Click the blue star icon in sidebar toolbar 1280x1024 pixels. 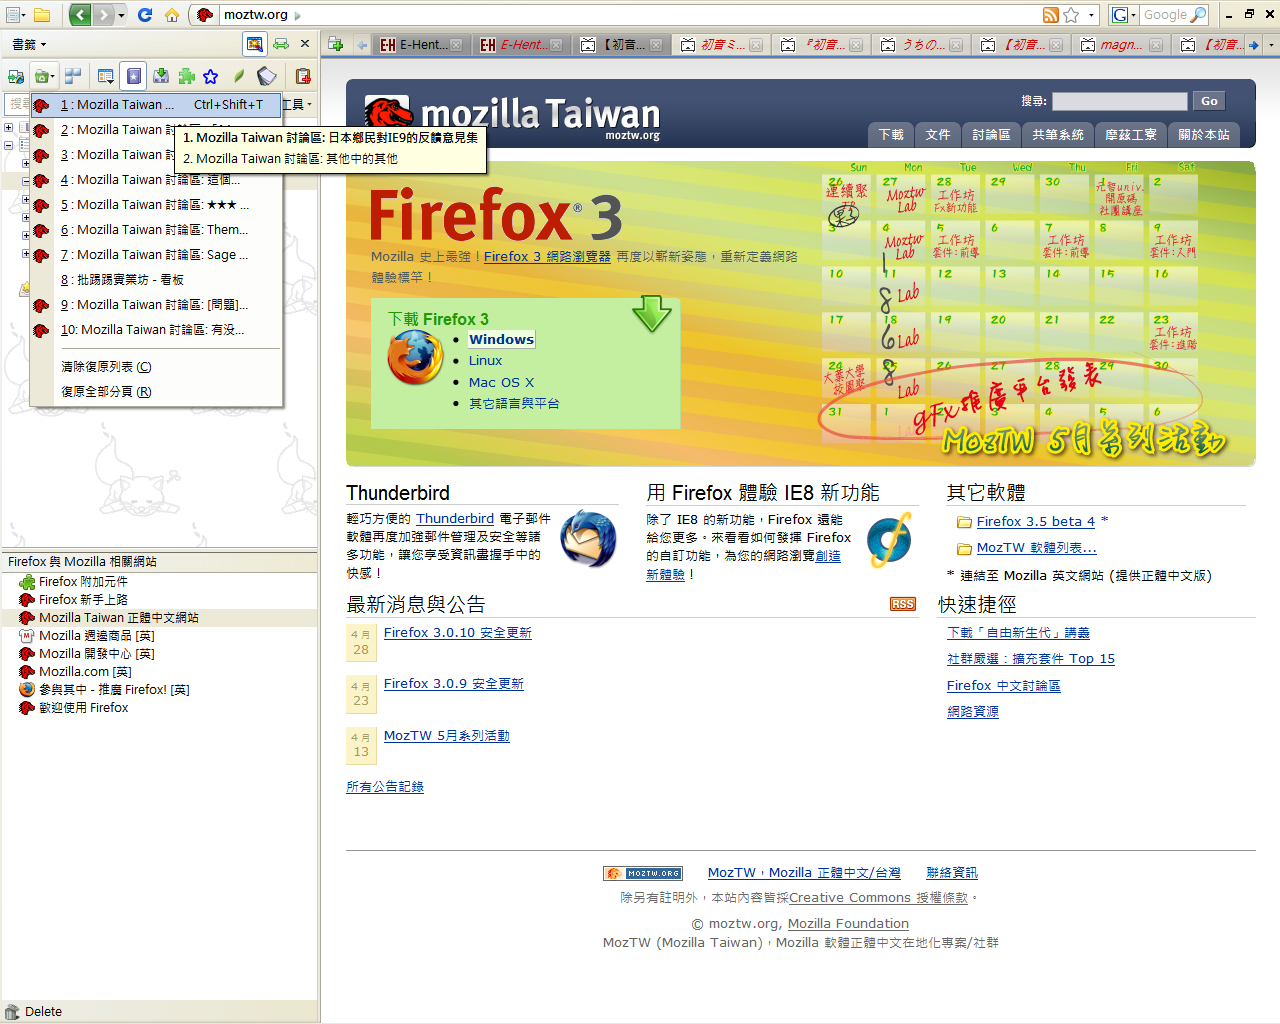pyautogui.click(x=211, y=76)
